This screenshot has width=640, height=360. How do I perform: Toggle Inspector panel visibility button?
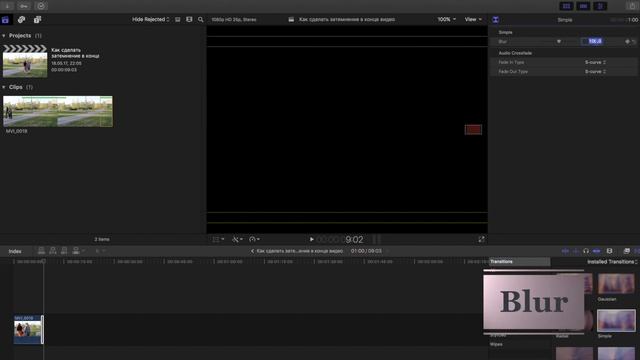(x=600, y=6)
